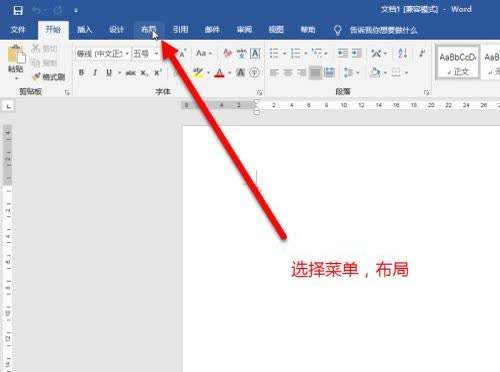Open the highlight color dropdown arrow
Viewport: 500px width, 372px height.
pyautogui.click(x=208, y=73)
